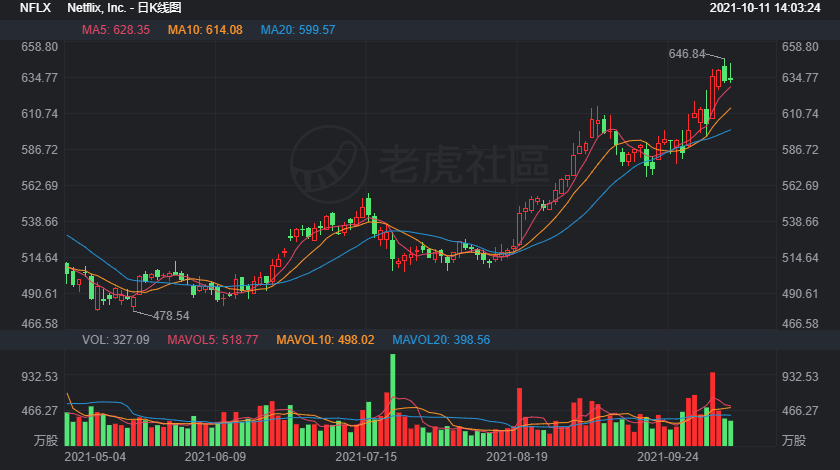The width and height of the screenshot is (840, 470).
Task: Click the tallest green volume bar in mid-July
Action: coord(393,400)
